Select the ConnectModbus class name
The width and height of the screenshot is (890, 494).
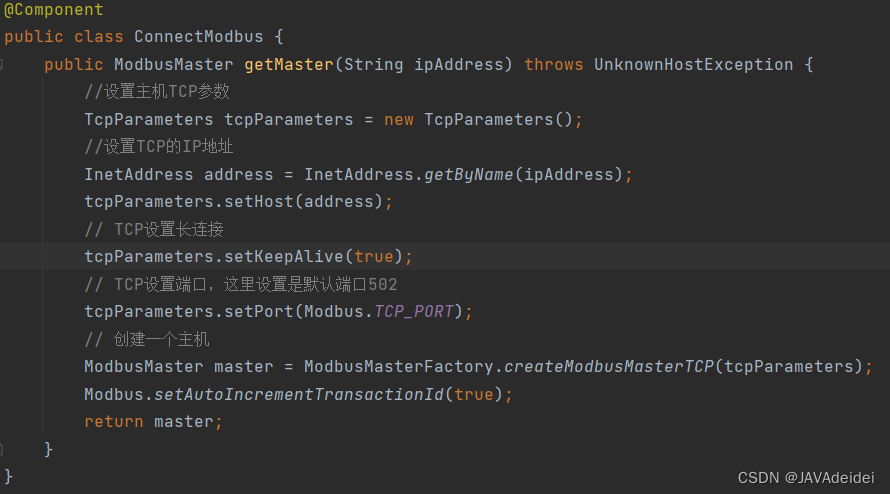[199, 37]
